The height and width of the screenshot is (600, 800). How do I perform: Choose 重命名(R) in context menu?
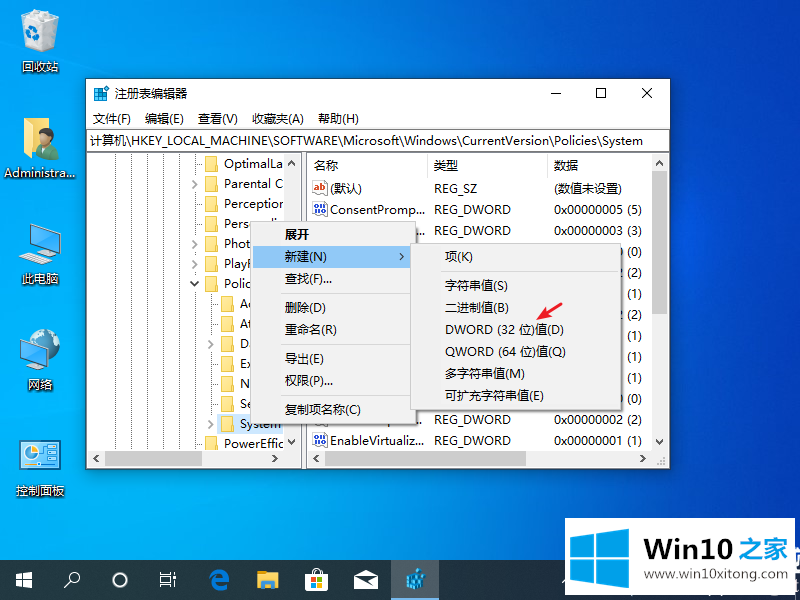332,330
